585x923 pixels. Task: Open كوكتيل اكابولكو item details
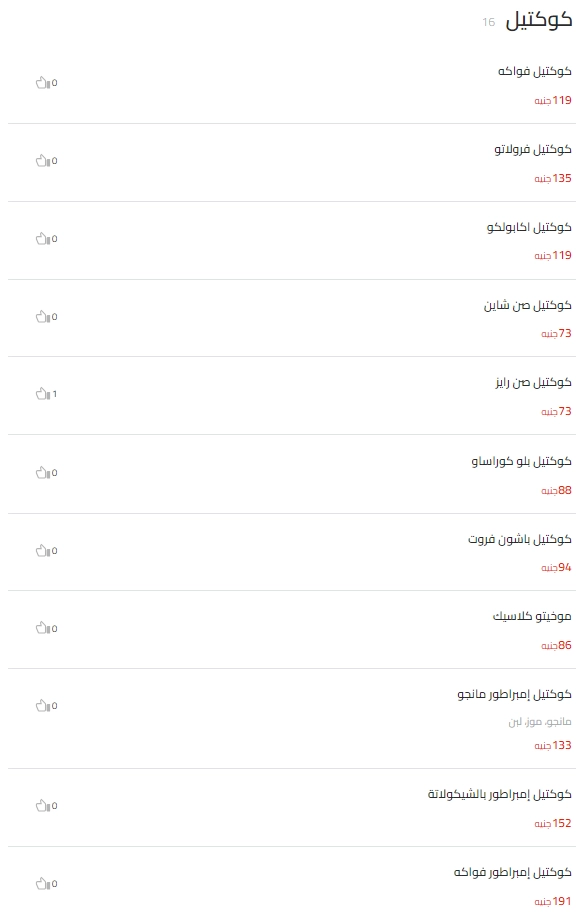[529, 227]
